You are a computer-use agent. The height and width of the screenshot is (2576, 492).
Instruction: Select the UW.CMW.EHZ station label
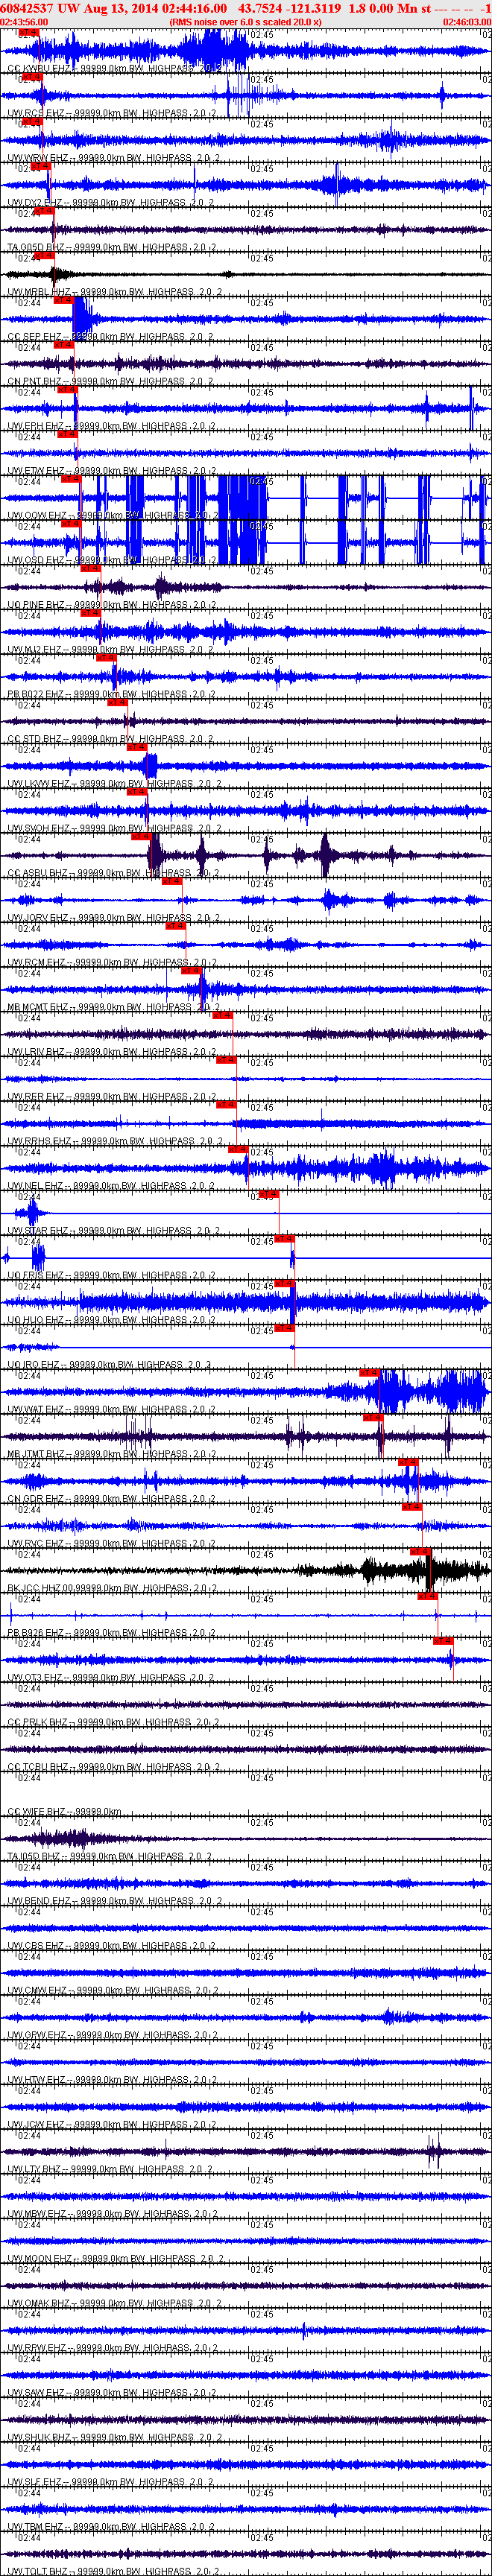coord(113,1991)
